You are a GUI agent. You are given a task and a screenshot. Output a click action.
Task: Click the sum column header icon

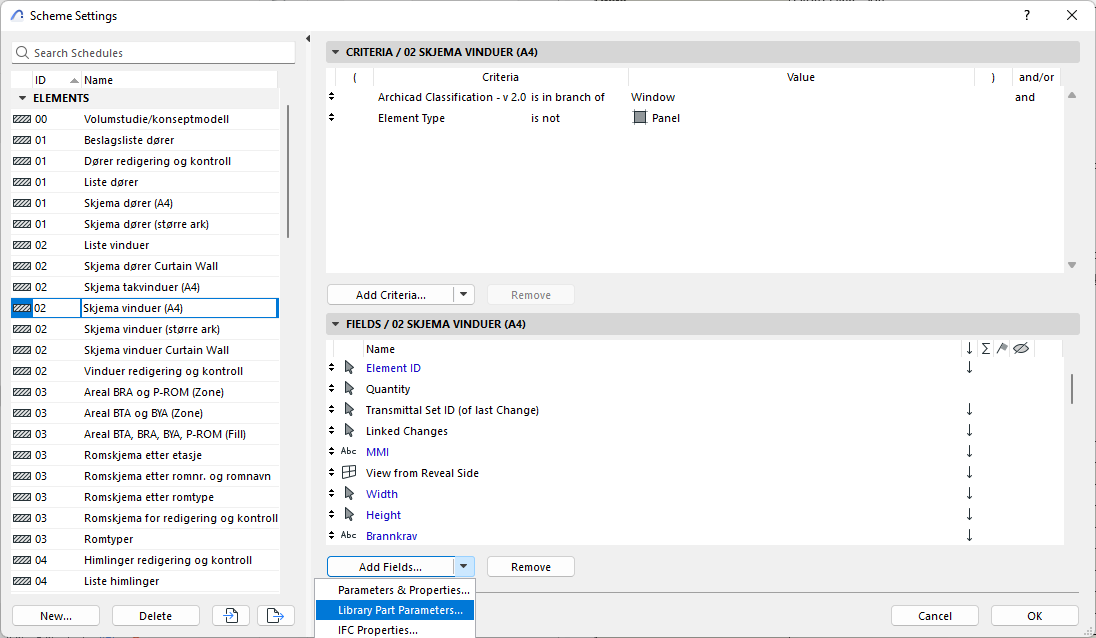point(985,349)
